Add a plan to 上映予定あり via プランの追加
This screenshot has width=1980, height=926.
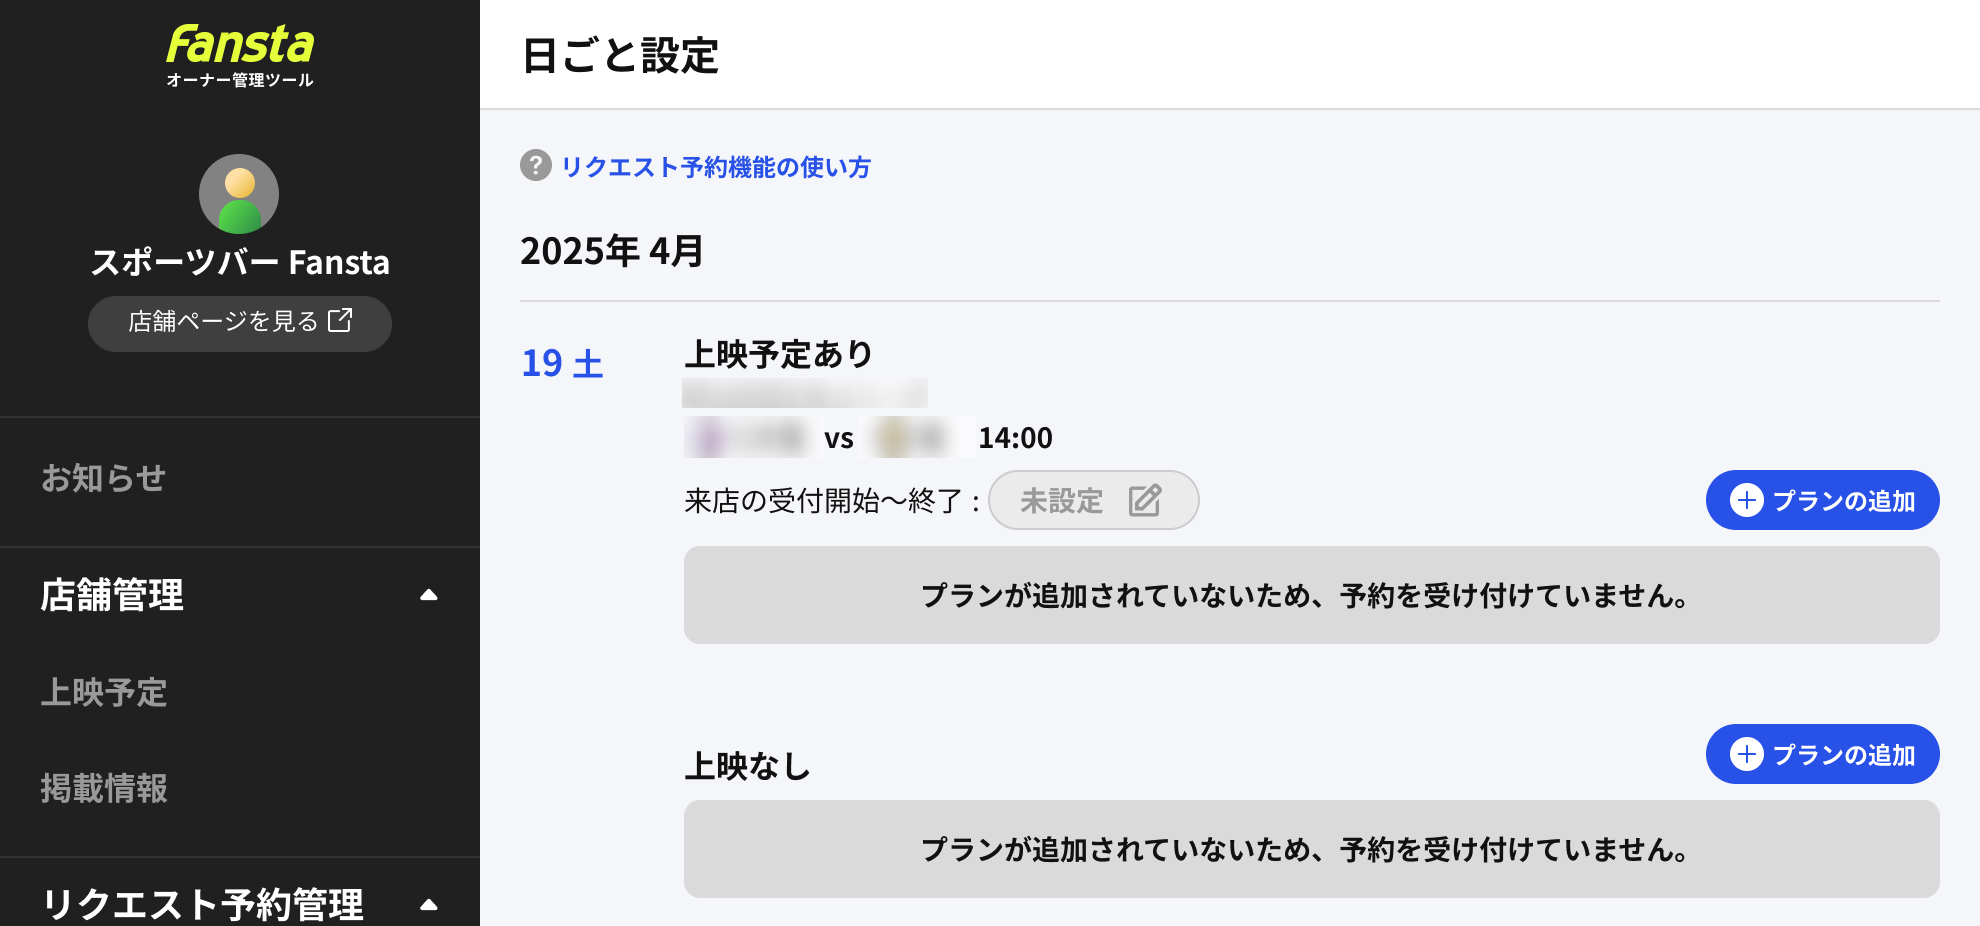point(1822,500)
